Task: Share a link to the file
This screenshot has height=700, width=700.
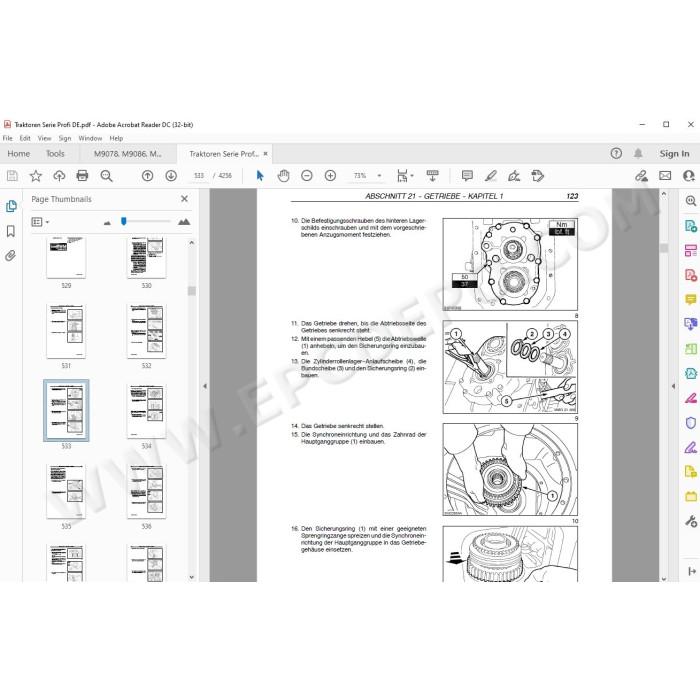Action: point(642,176)
